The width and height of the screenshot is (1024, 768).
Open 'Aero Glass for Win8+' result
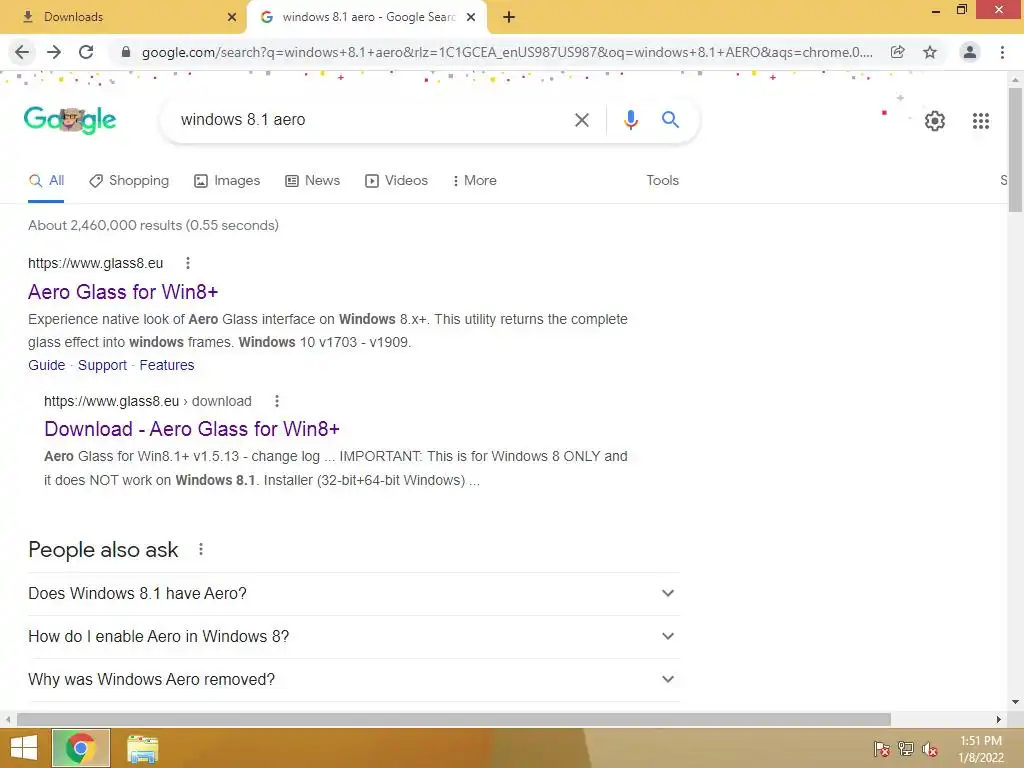(123, 292)
